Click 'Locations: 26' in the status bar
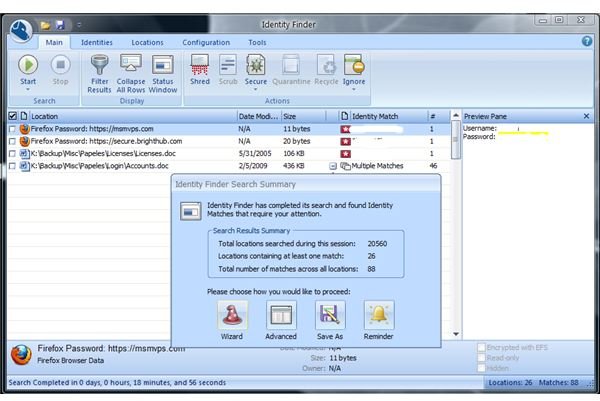 [x=510, y=382]
